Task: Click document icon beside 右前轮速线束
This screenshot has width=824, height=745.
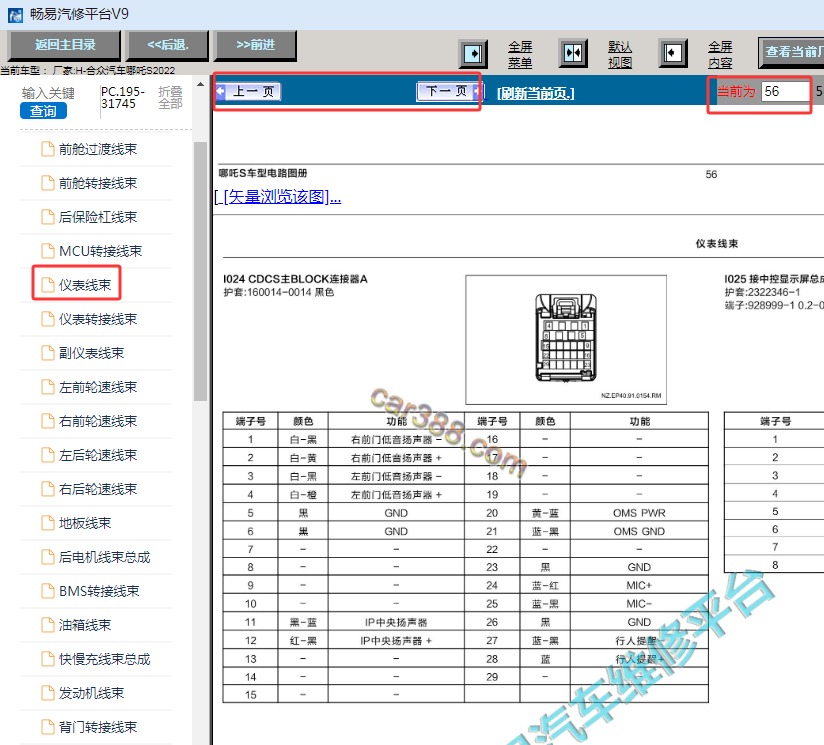Action: click(x=48, y=421)
